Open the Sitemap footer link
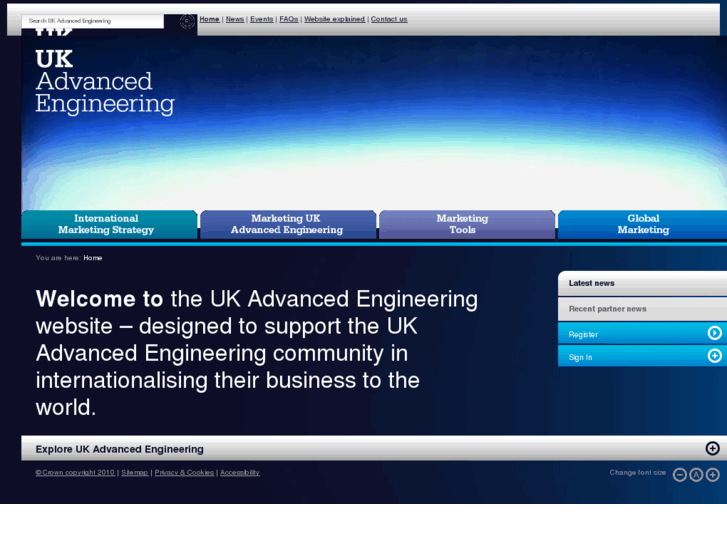Screen dimensions: 727x545 pos(134,473)
